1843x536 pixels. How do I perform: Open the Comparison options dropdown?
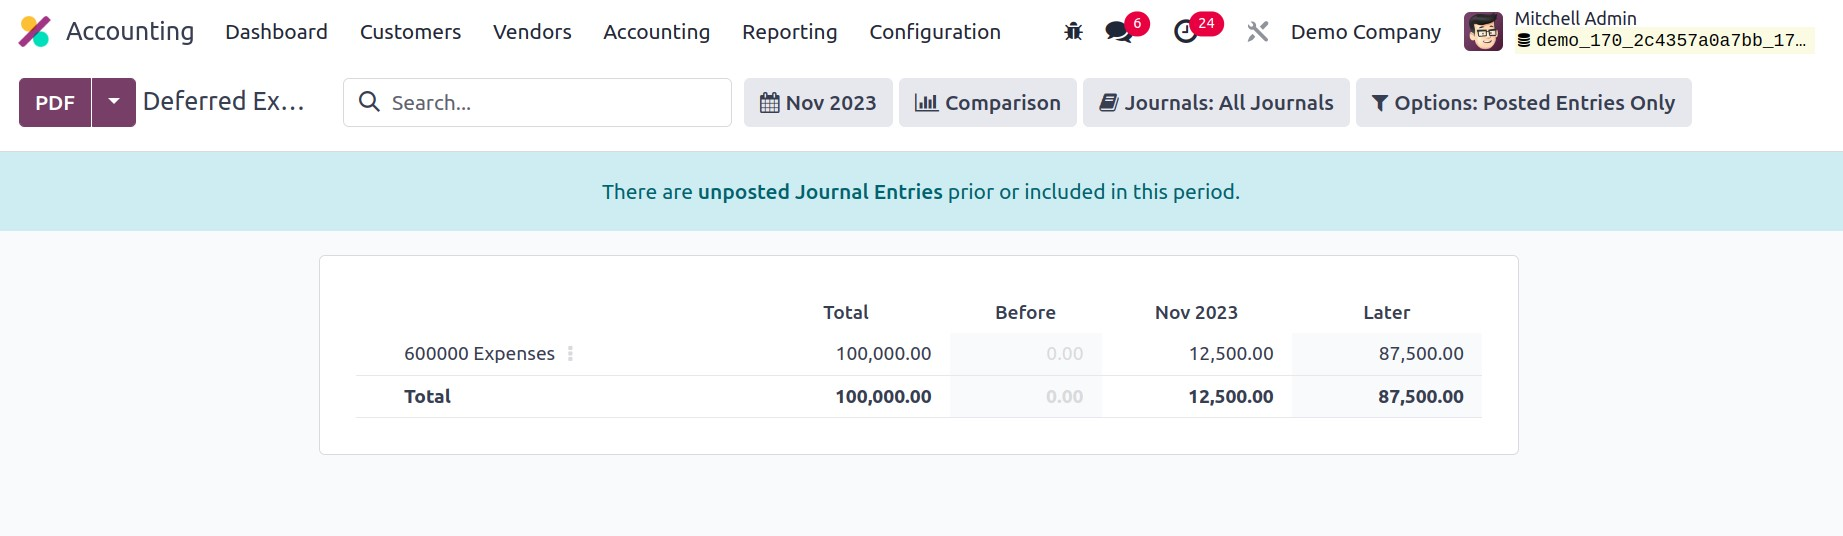988,103
